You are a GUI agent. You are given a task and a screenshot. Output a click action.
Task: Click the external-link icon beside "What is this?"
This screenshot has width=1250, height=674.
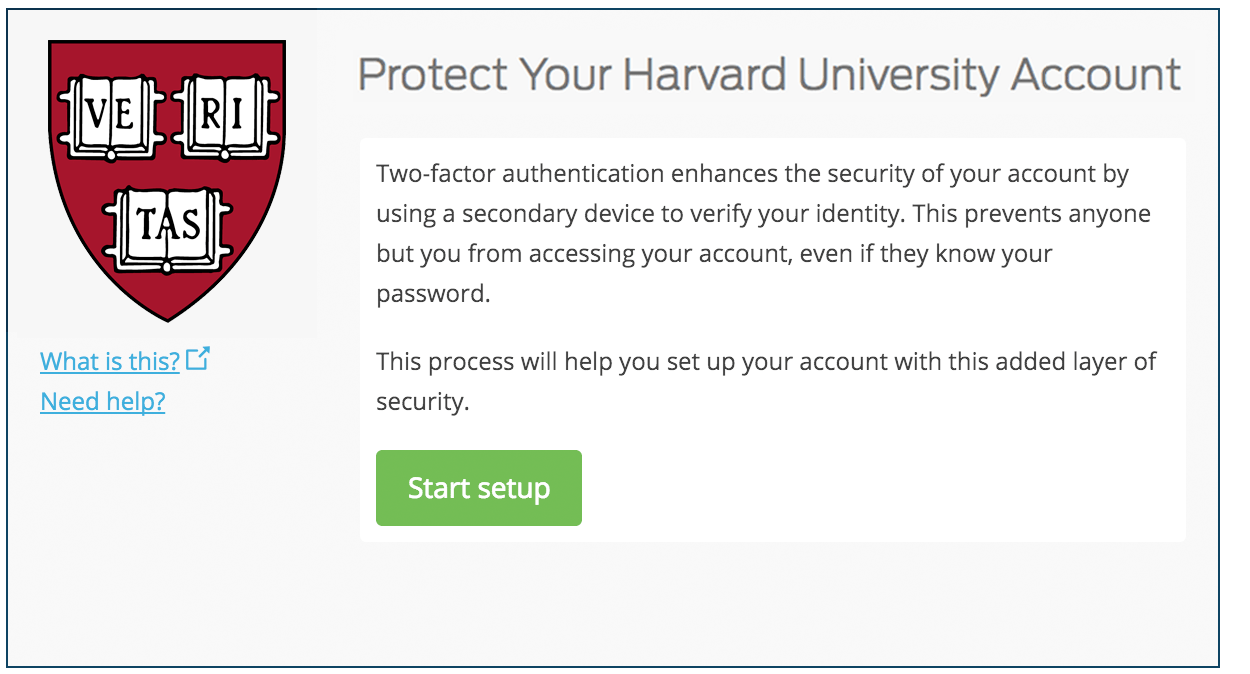[198, 358]
